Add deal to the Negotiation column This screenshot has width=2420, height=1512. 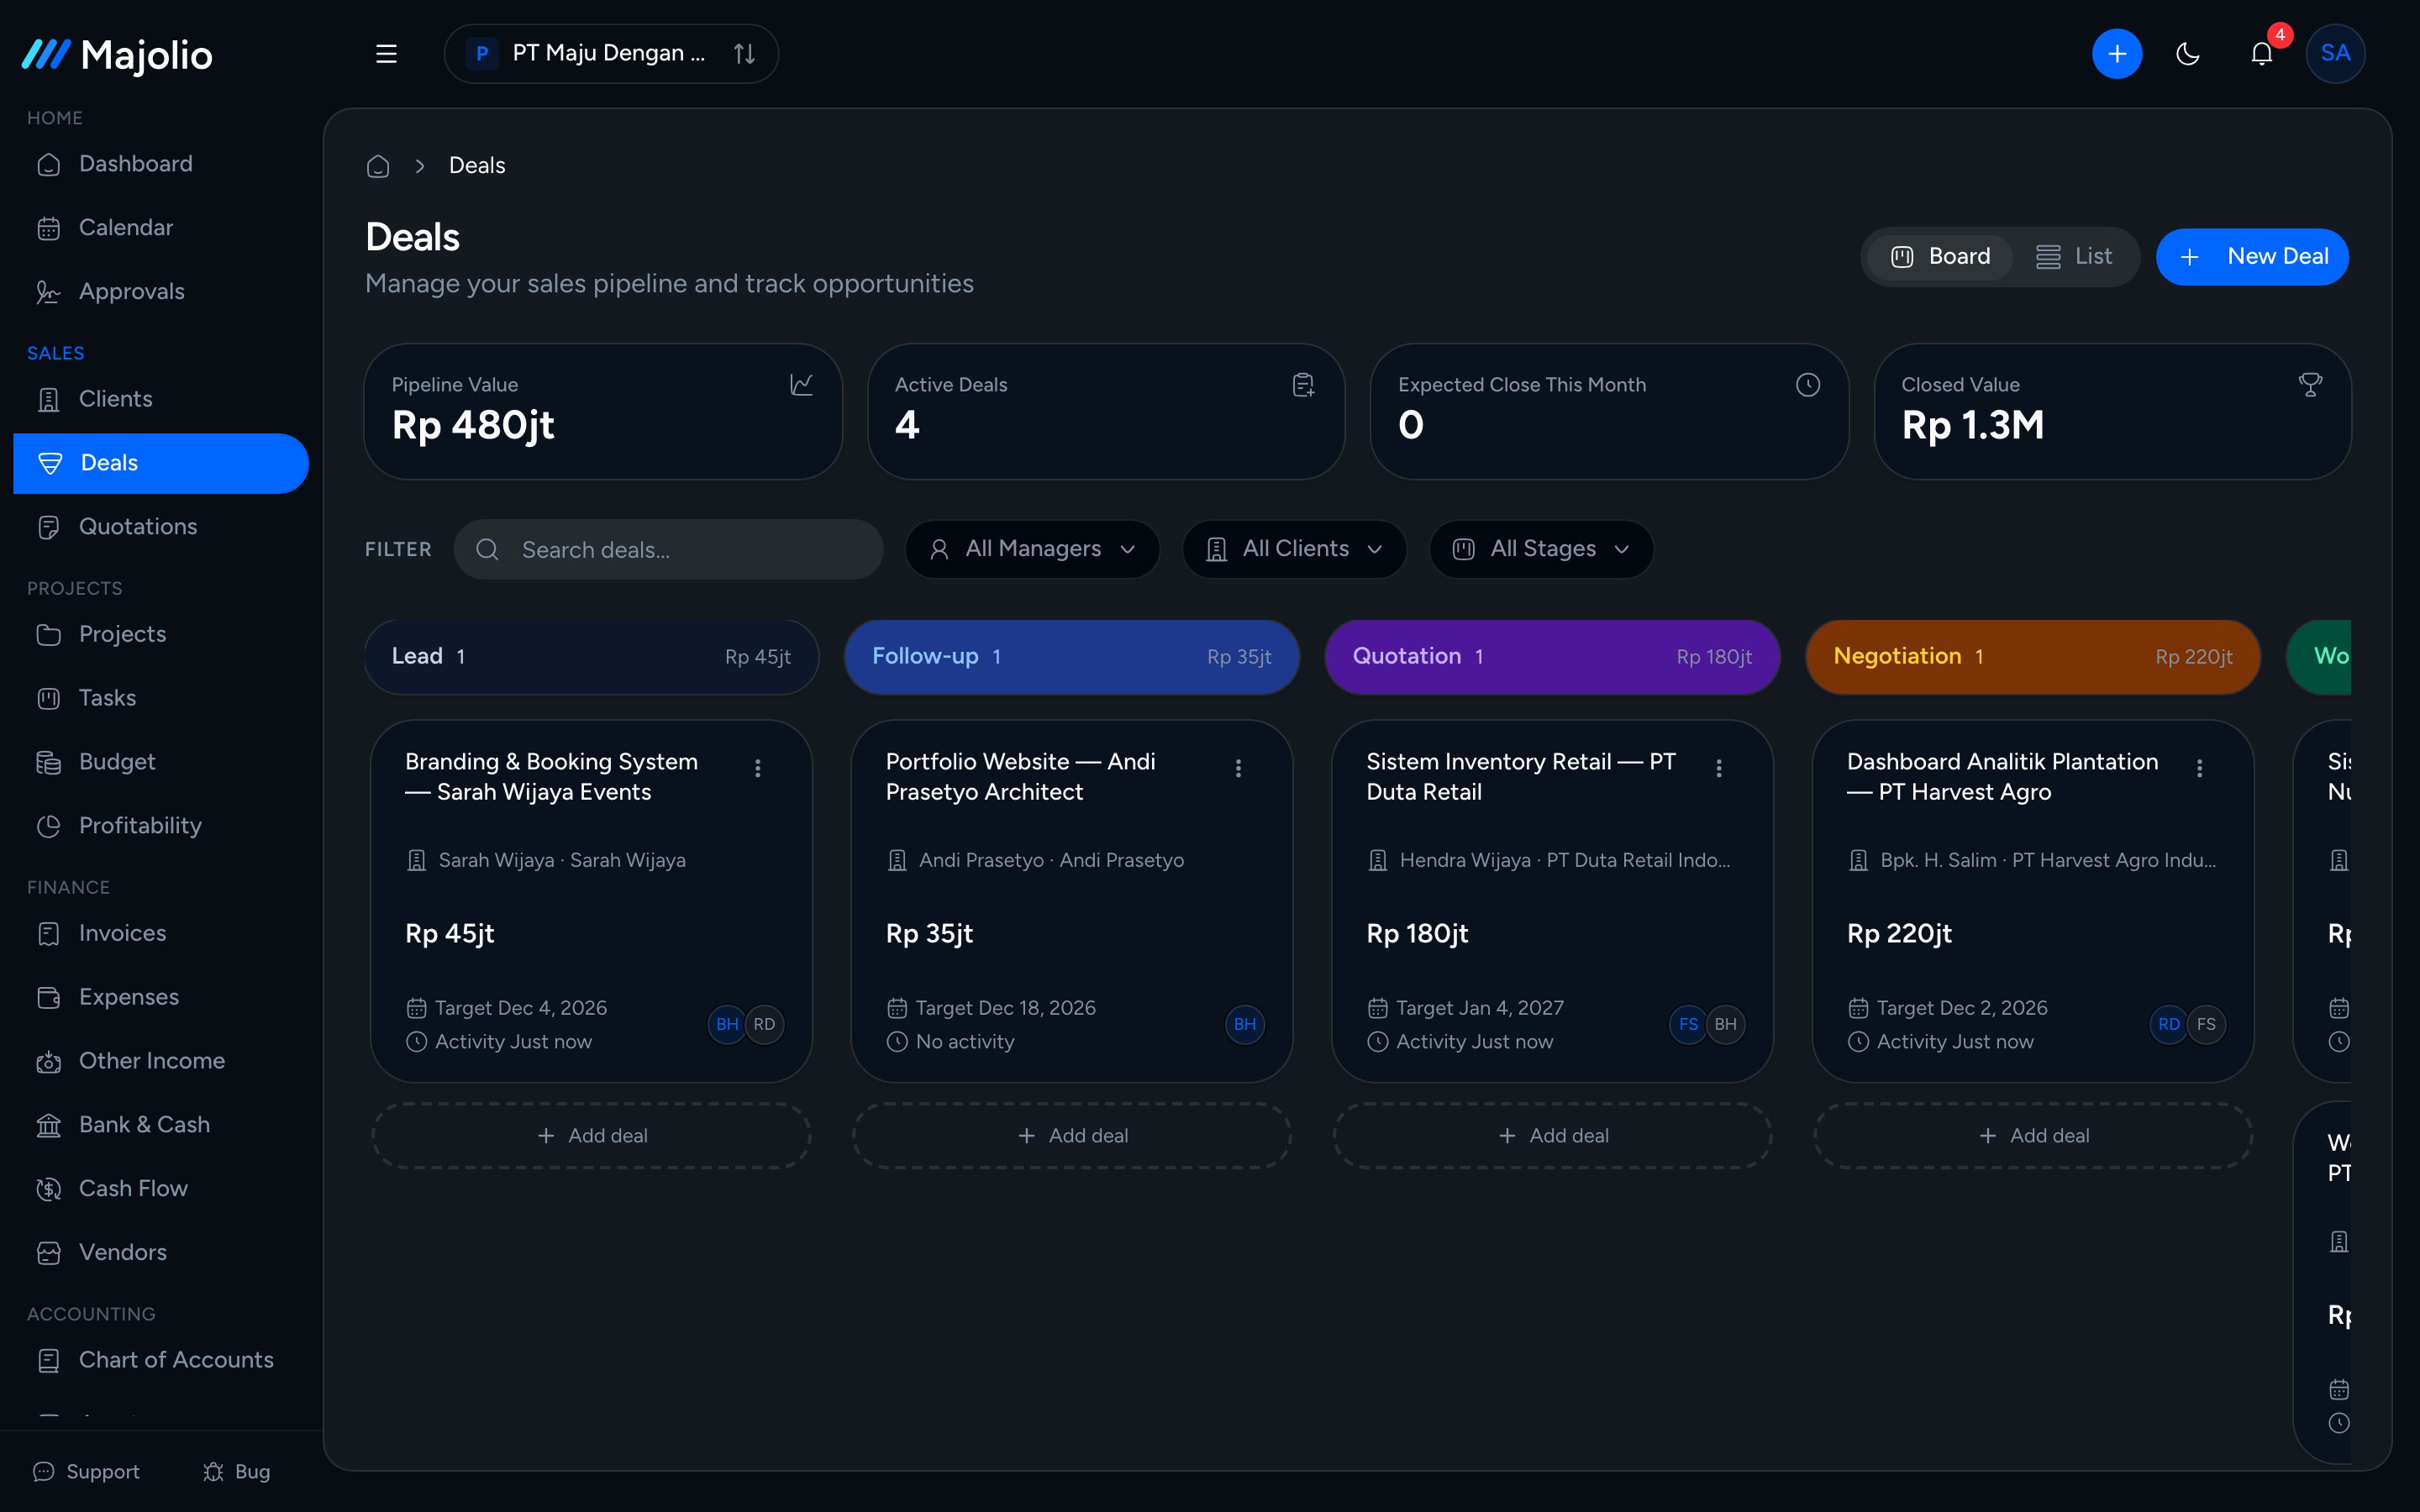point(2033,1136)
